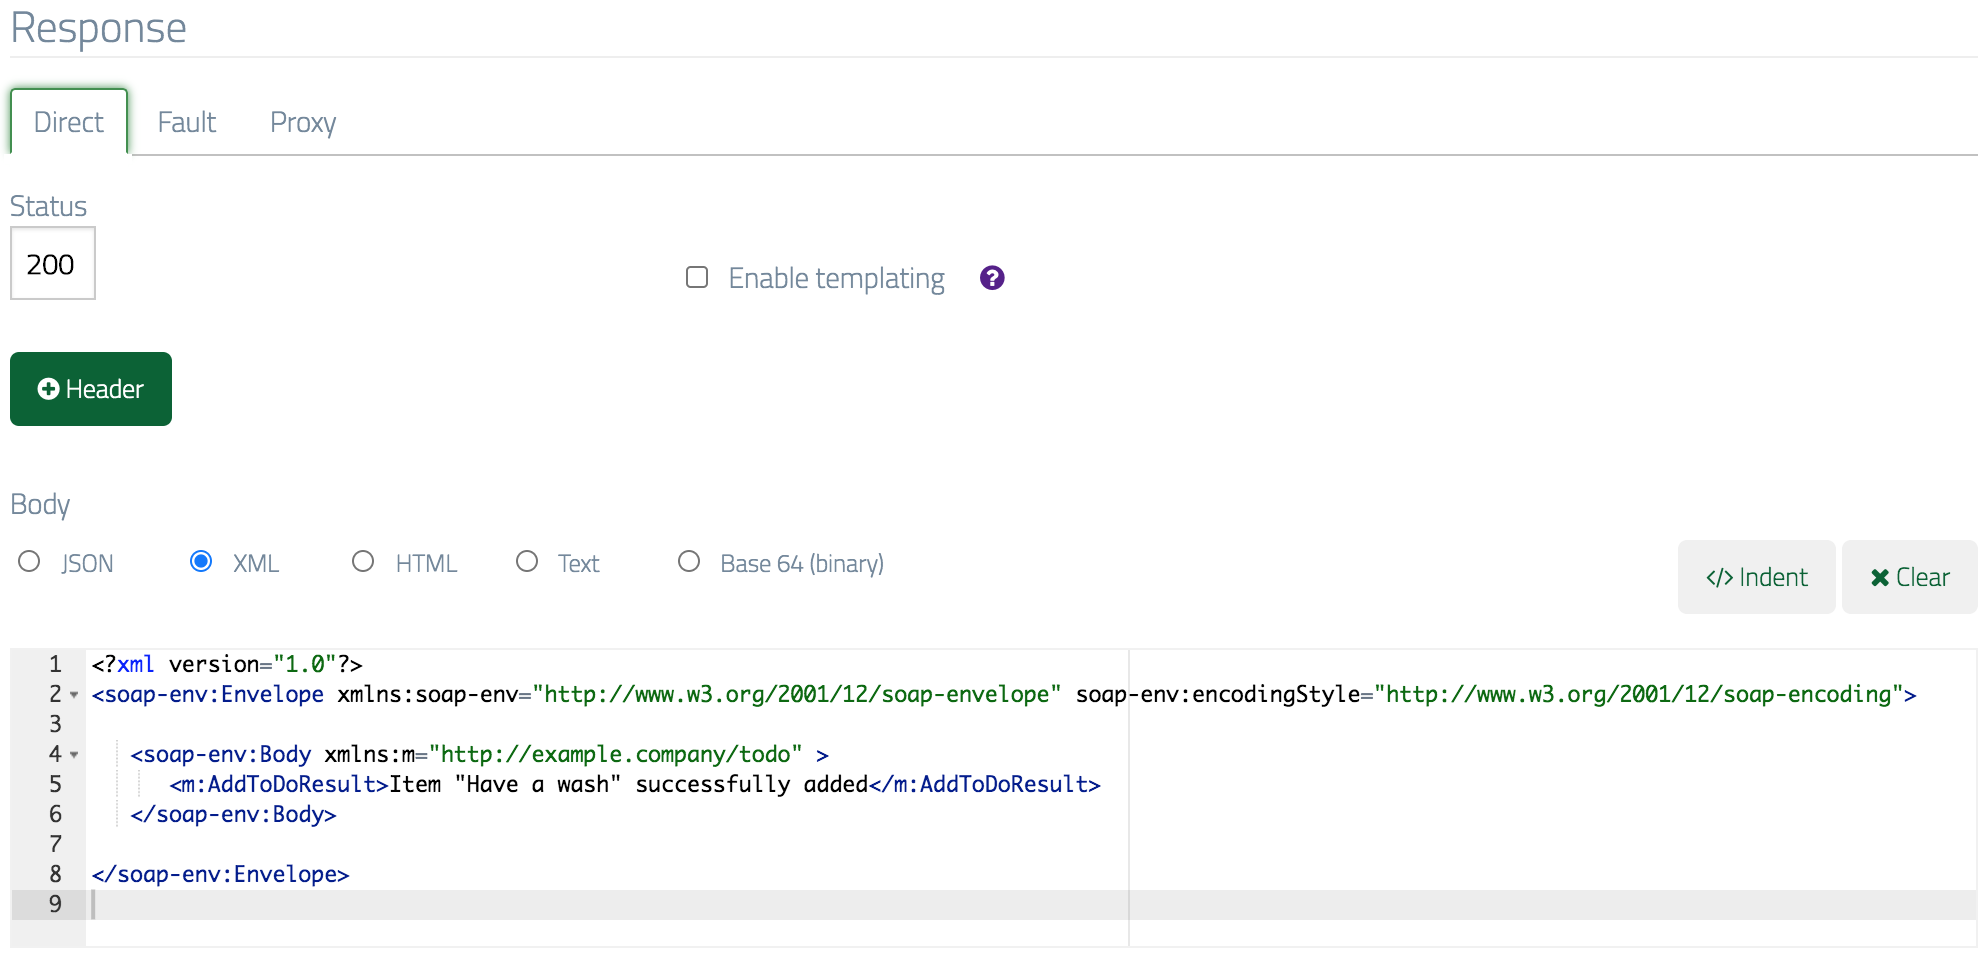The width and height of the screenshot is (1986, 970).
Task: Click the Enable templating label text
Action: pos(836,278)
